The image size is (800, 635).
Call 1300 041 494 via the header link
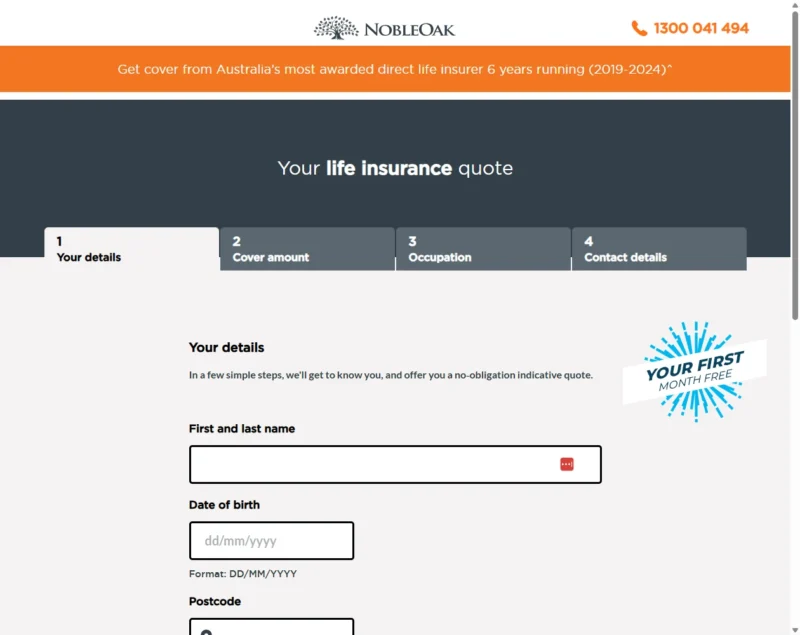coord(700,28)
